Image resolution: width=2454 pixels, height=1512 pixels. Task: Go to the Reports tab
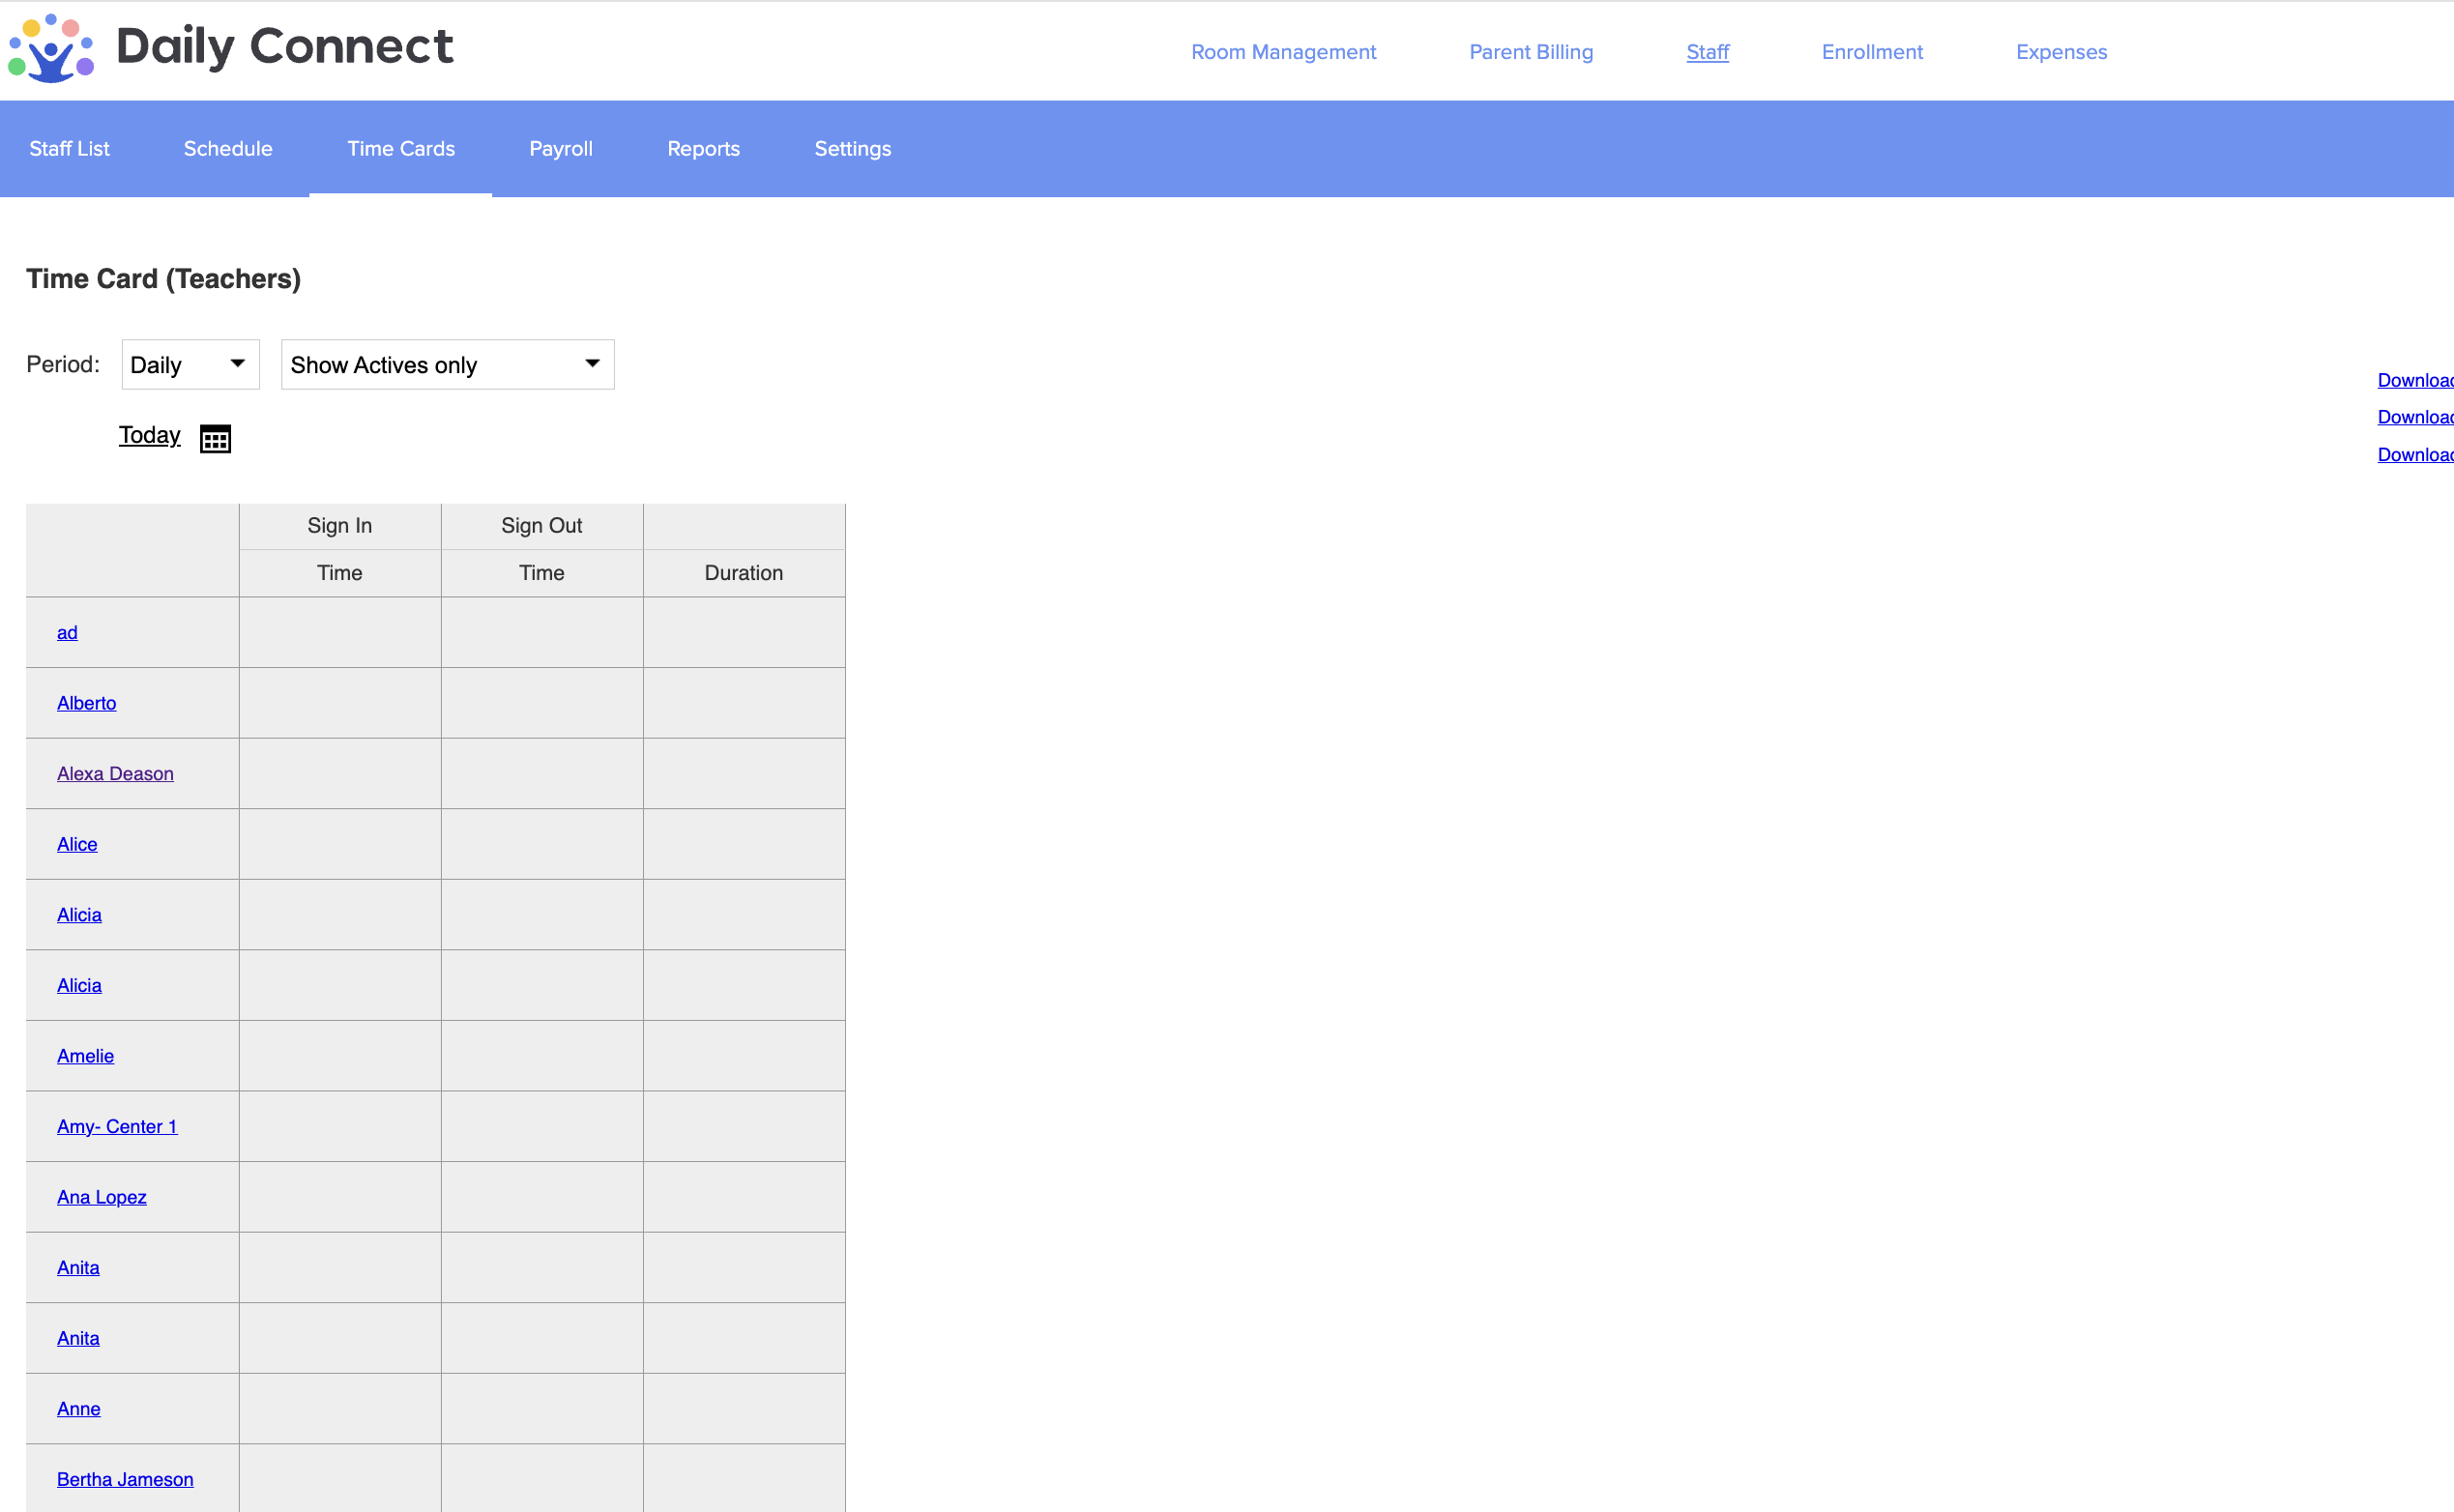703,149
